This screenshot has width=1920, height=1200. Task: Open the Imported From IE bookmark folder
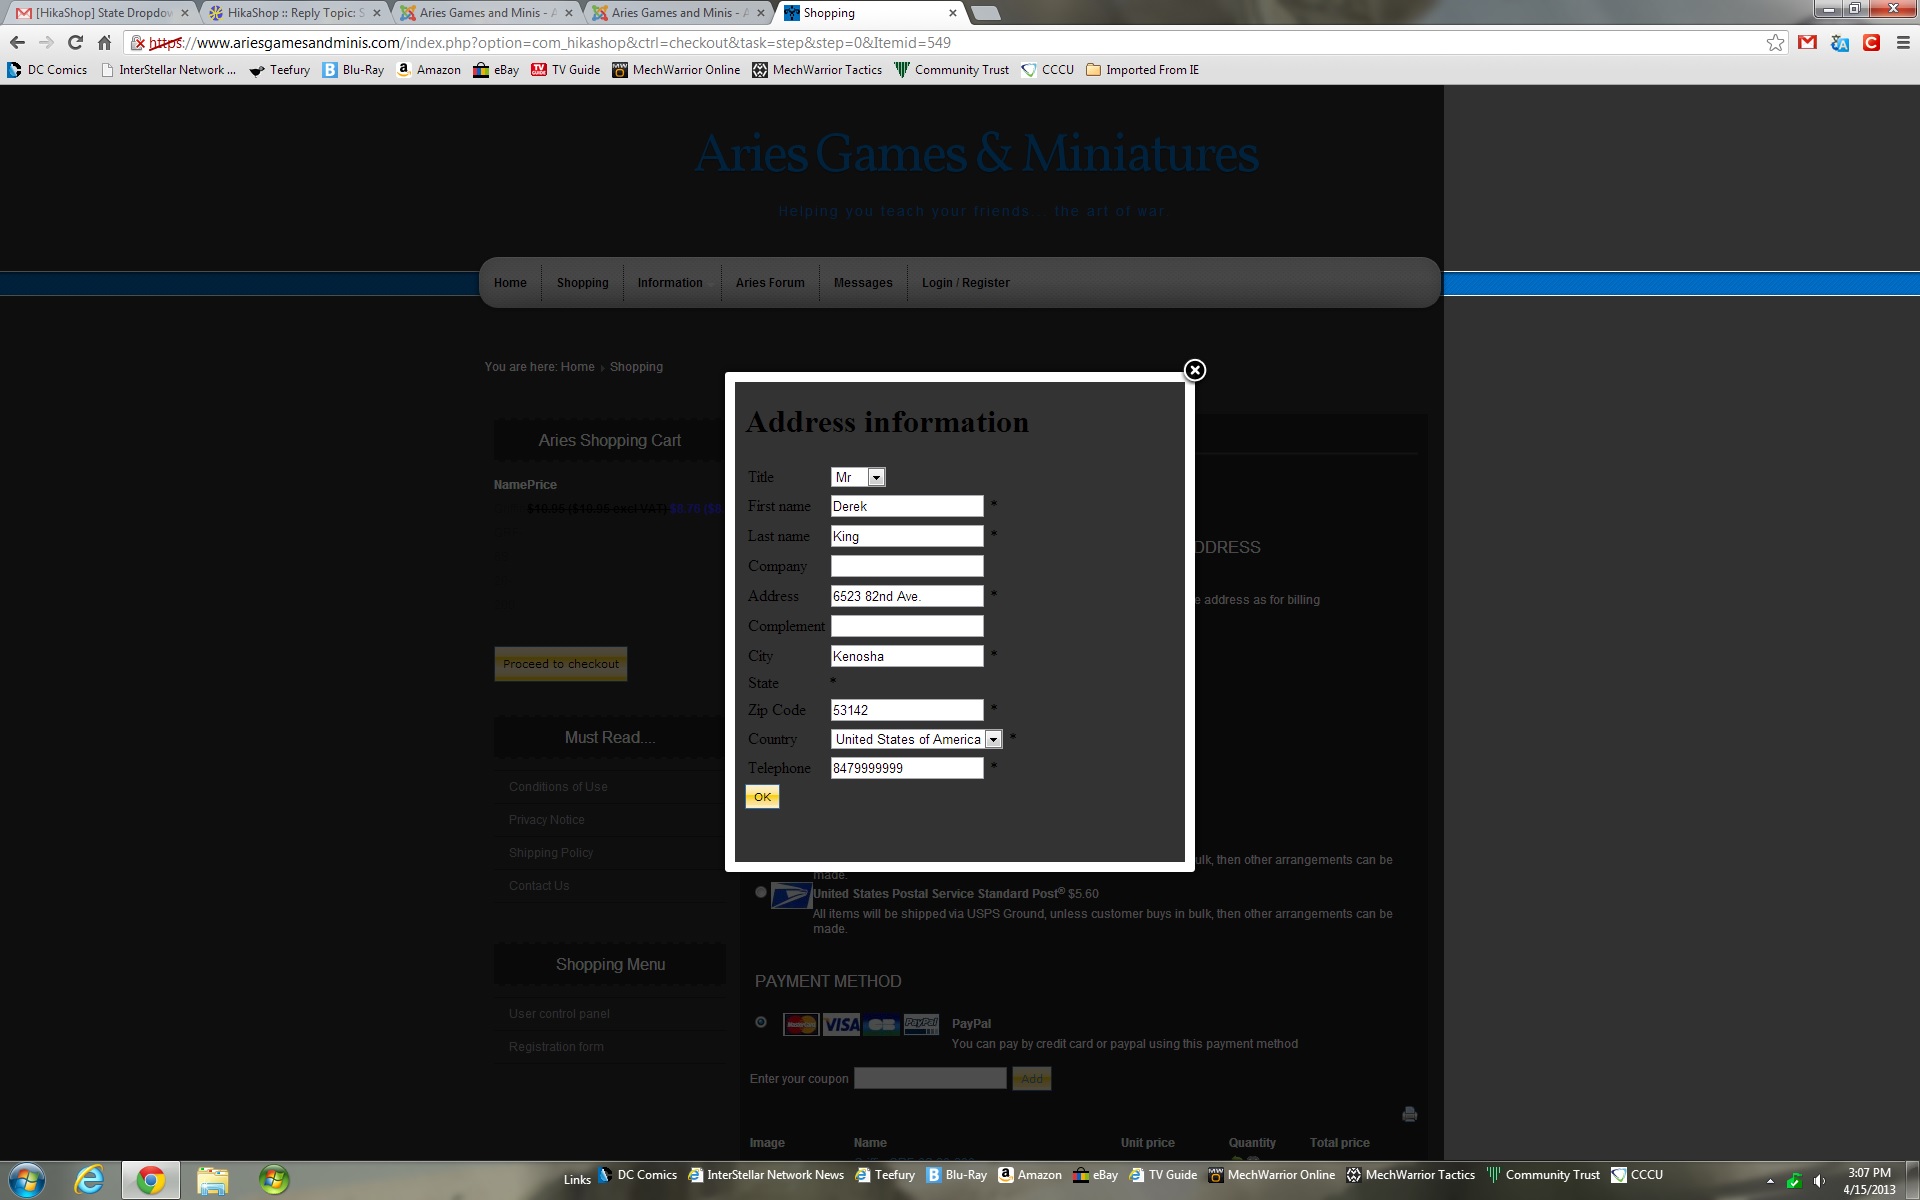click(1142, 70)
